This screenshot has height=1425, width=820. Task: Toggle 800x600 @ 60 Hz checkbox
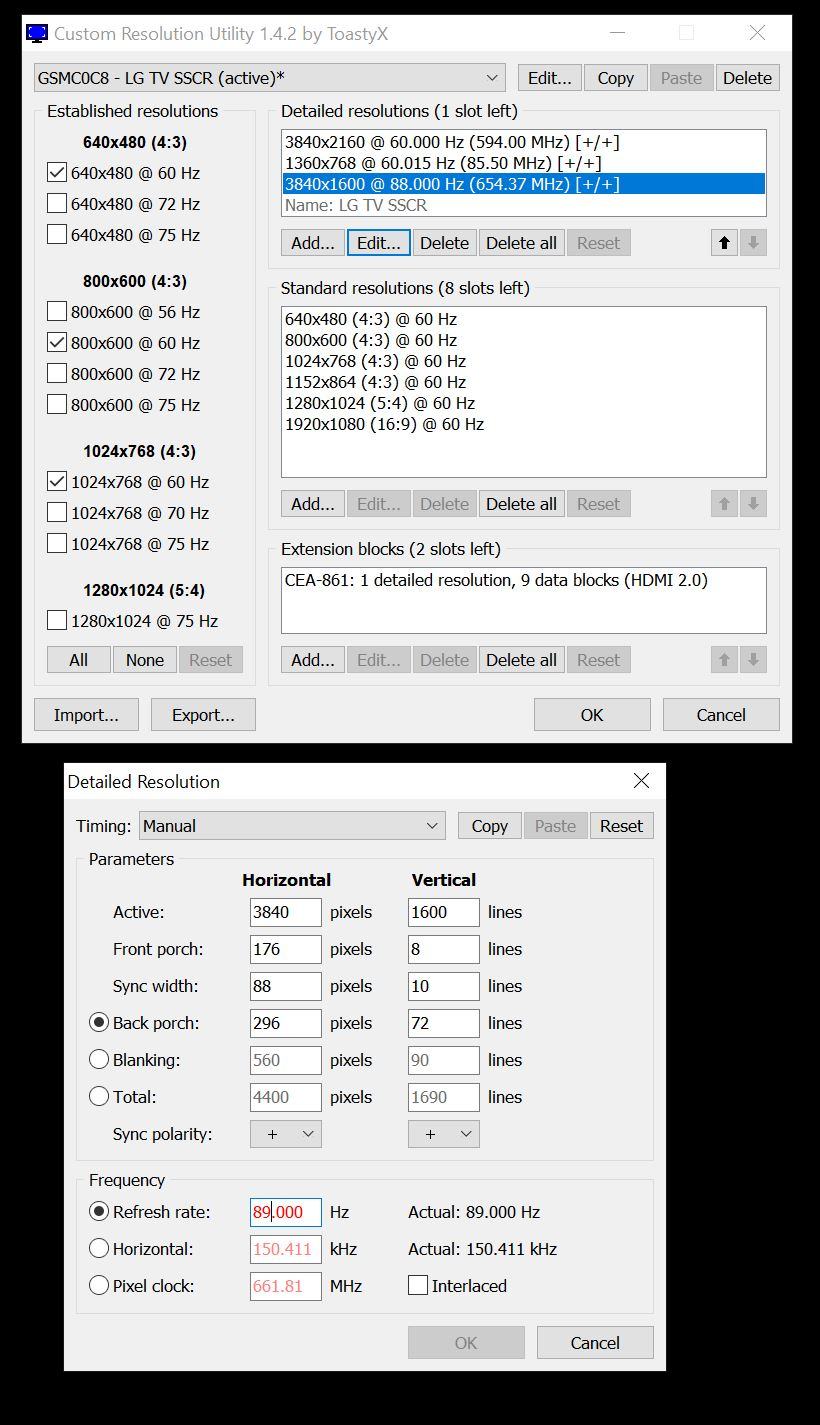(57, 343)
